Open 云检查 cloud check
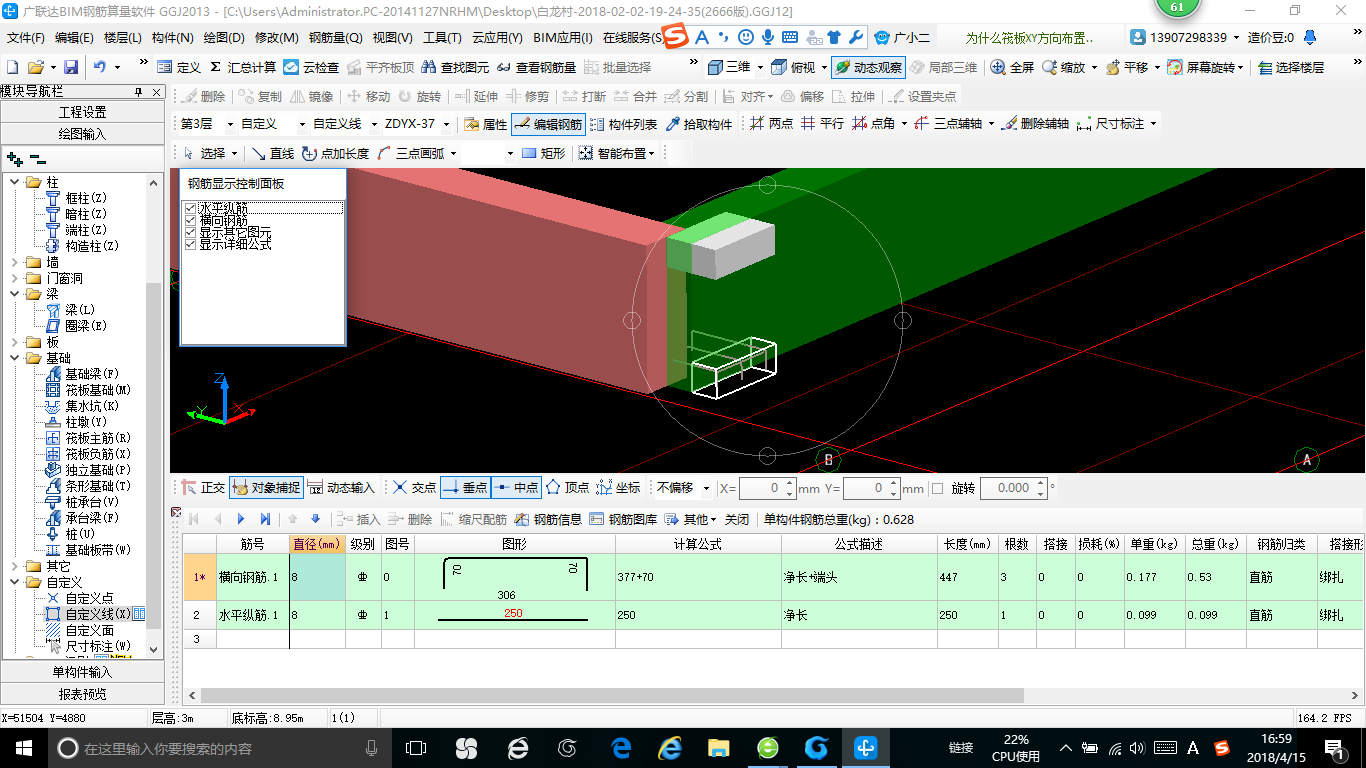The height and width of the screenshot is (768, 1366). 311,67
